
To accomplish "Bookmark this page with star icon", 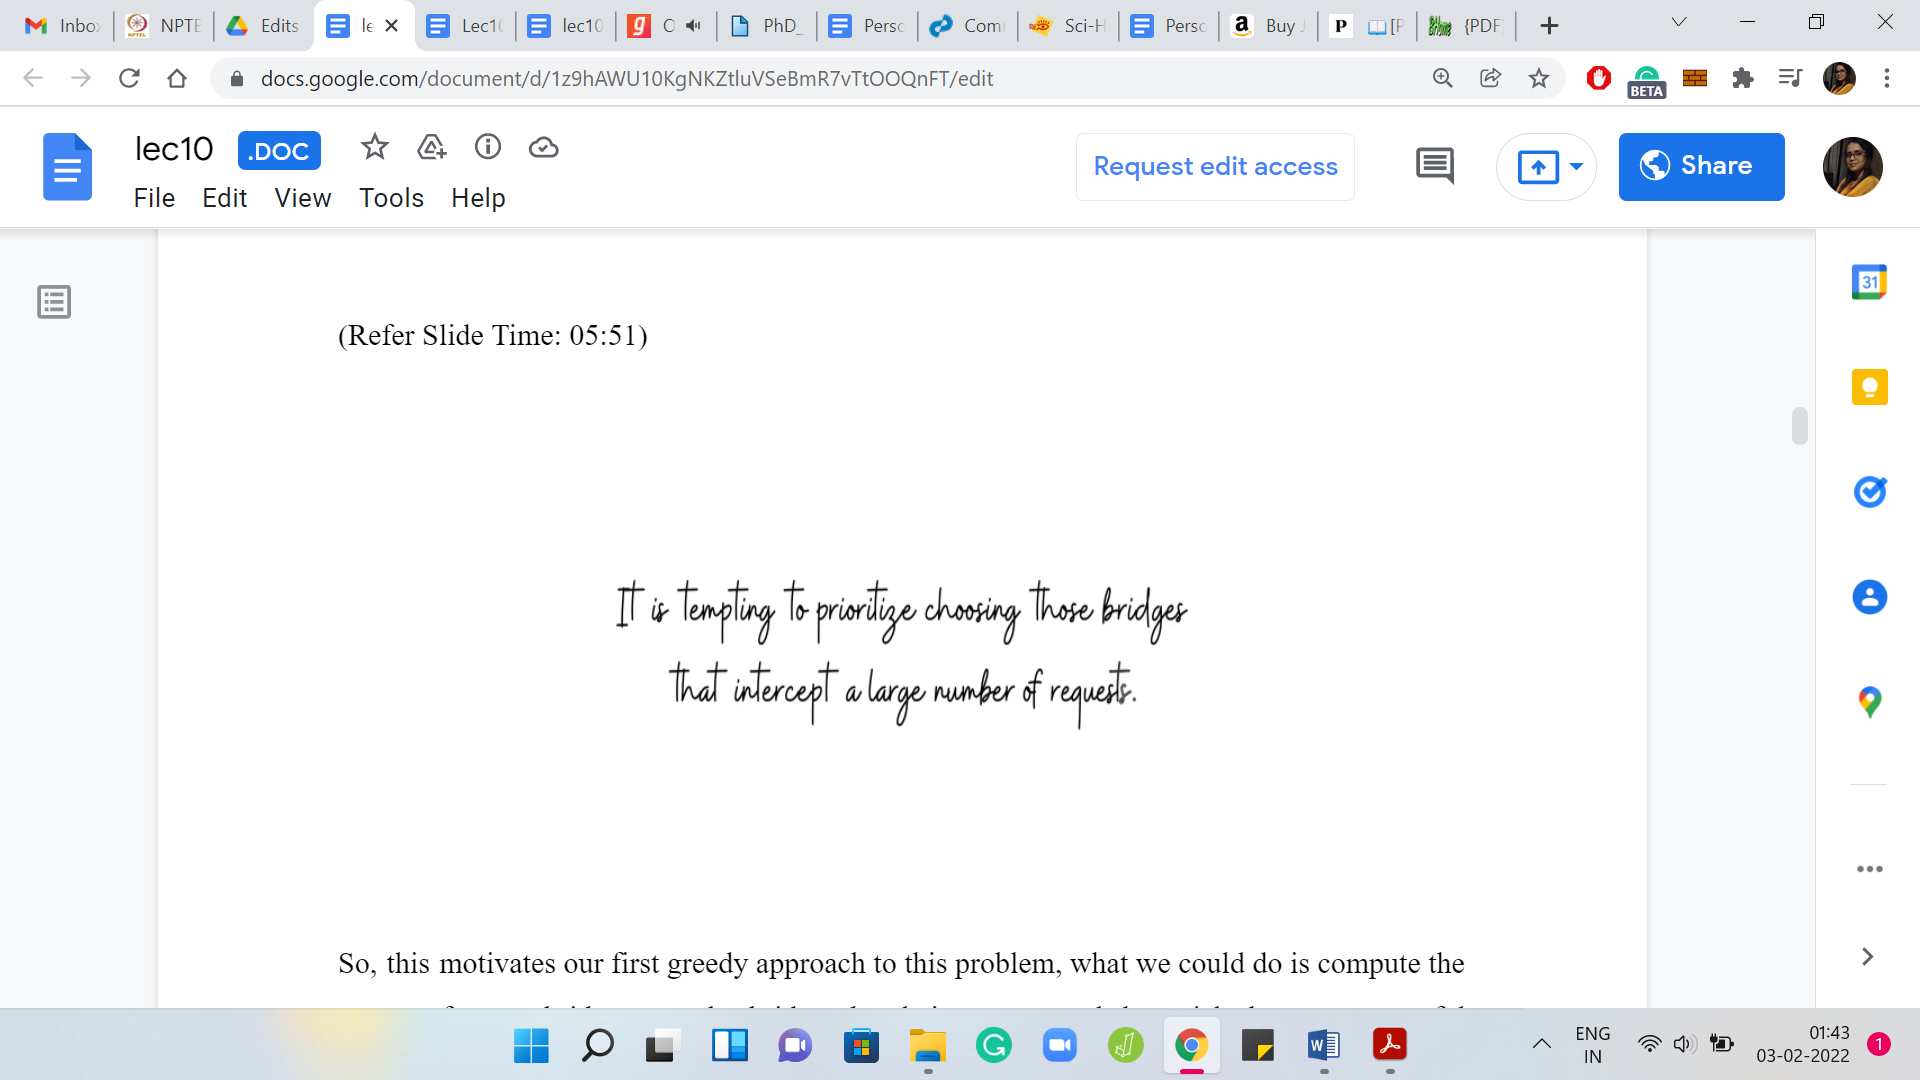I will (1538, 78).
